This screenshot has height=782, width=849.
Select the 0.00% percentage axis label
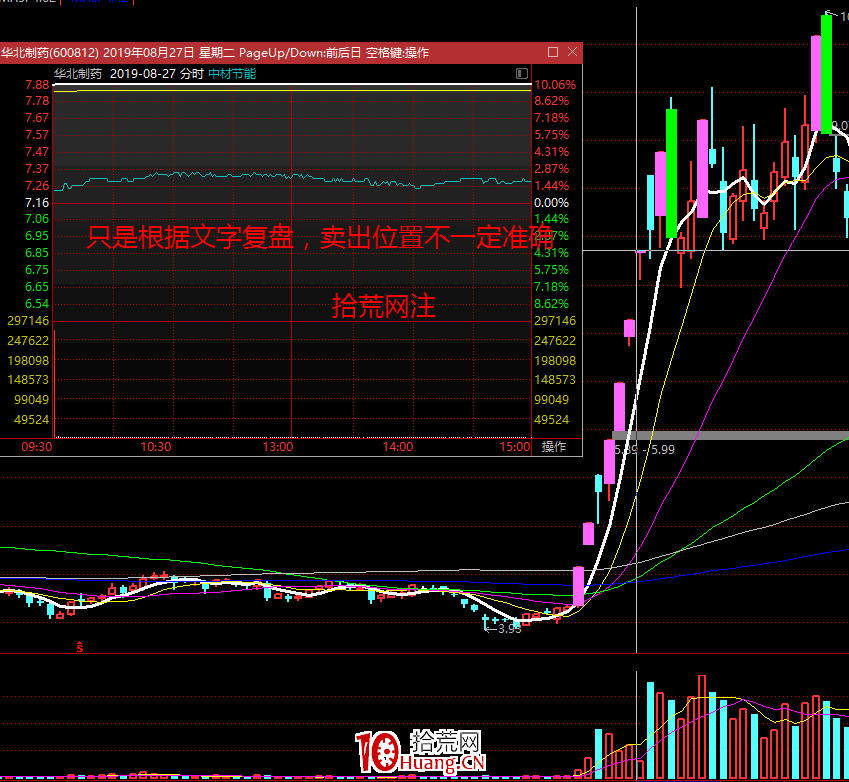551,203
